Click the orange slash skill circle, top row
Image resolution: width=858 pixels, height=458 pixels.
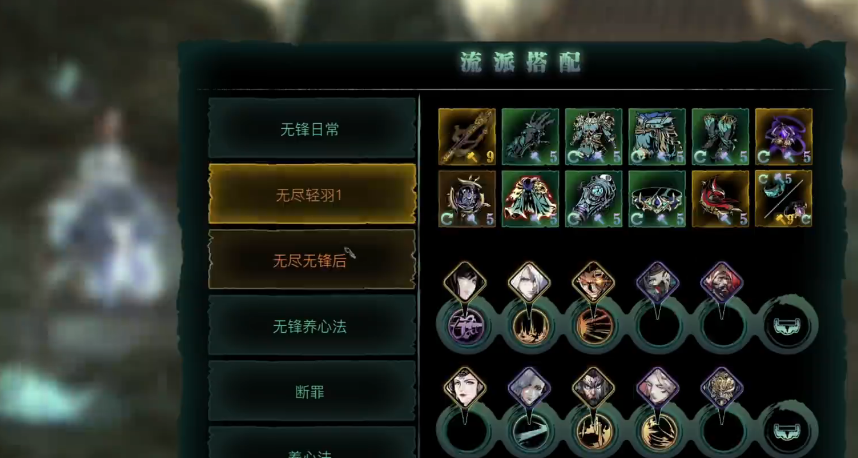(x=594, y=325)
